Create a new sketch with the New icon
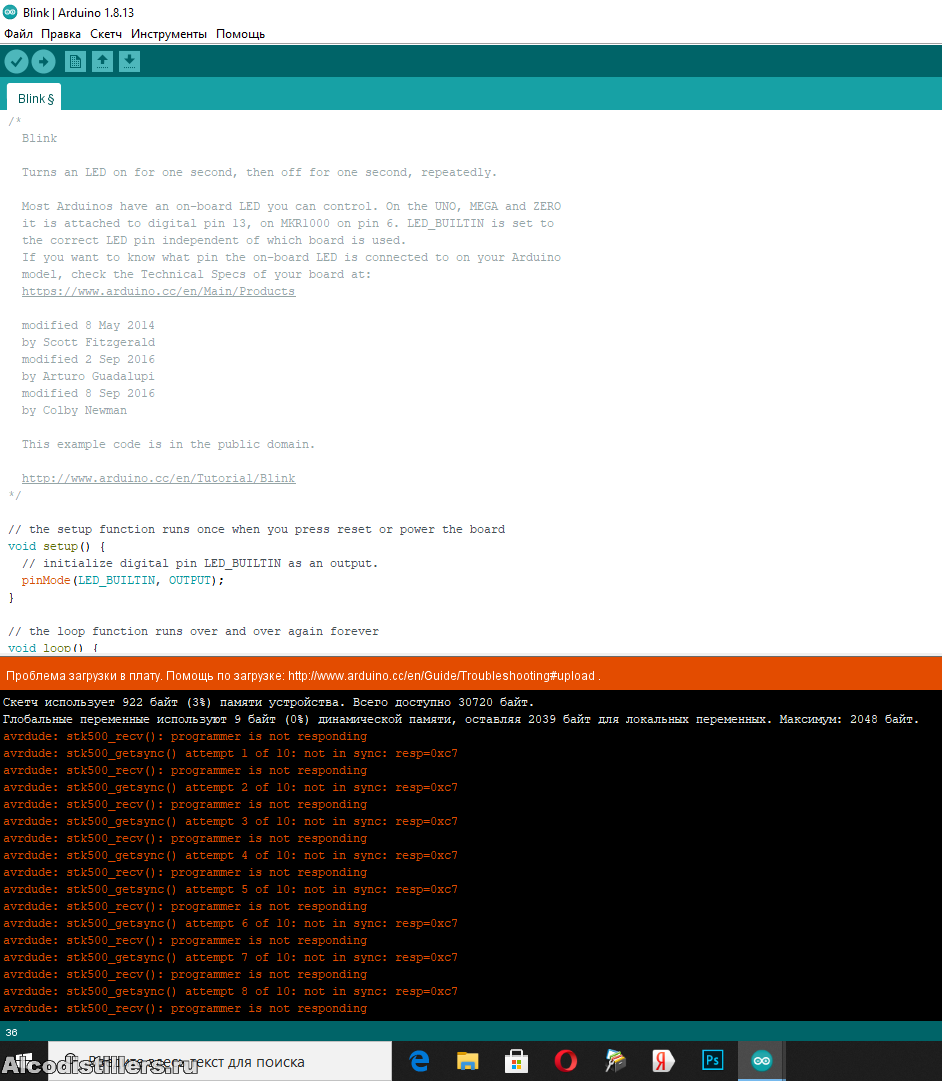This screenshot has height=1081, width=942. (75, 62)
